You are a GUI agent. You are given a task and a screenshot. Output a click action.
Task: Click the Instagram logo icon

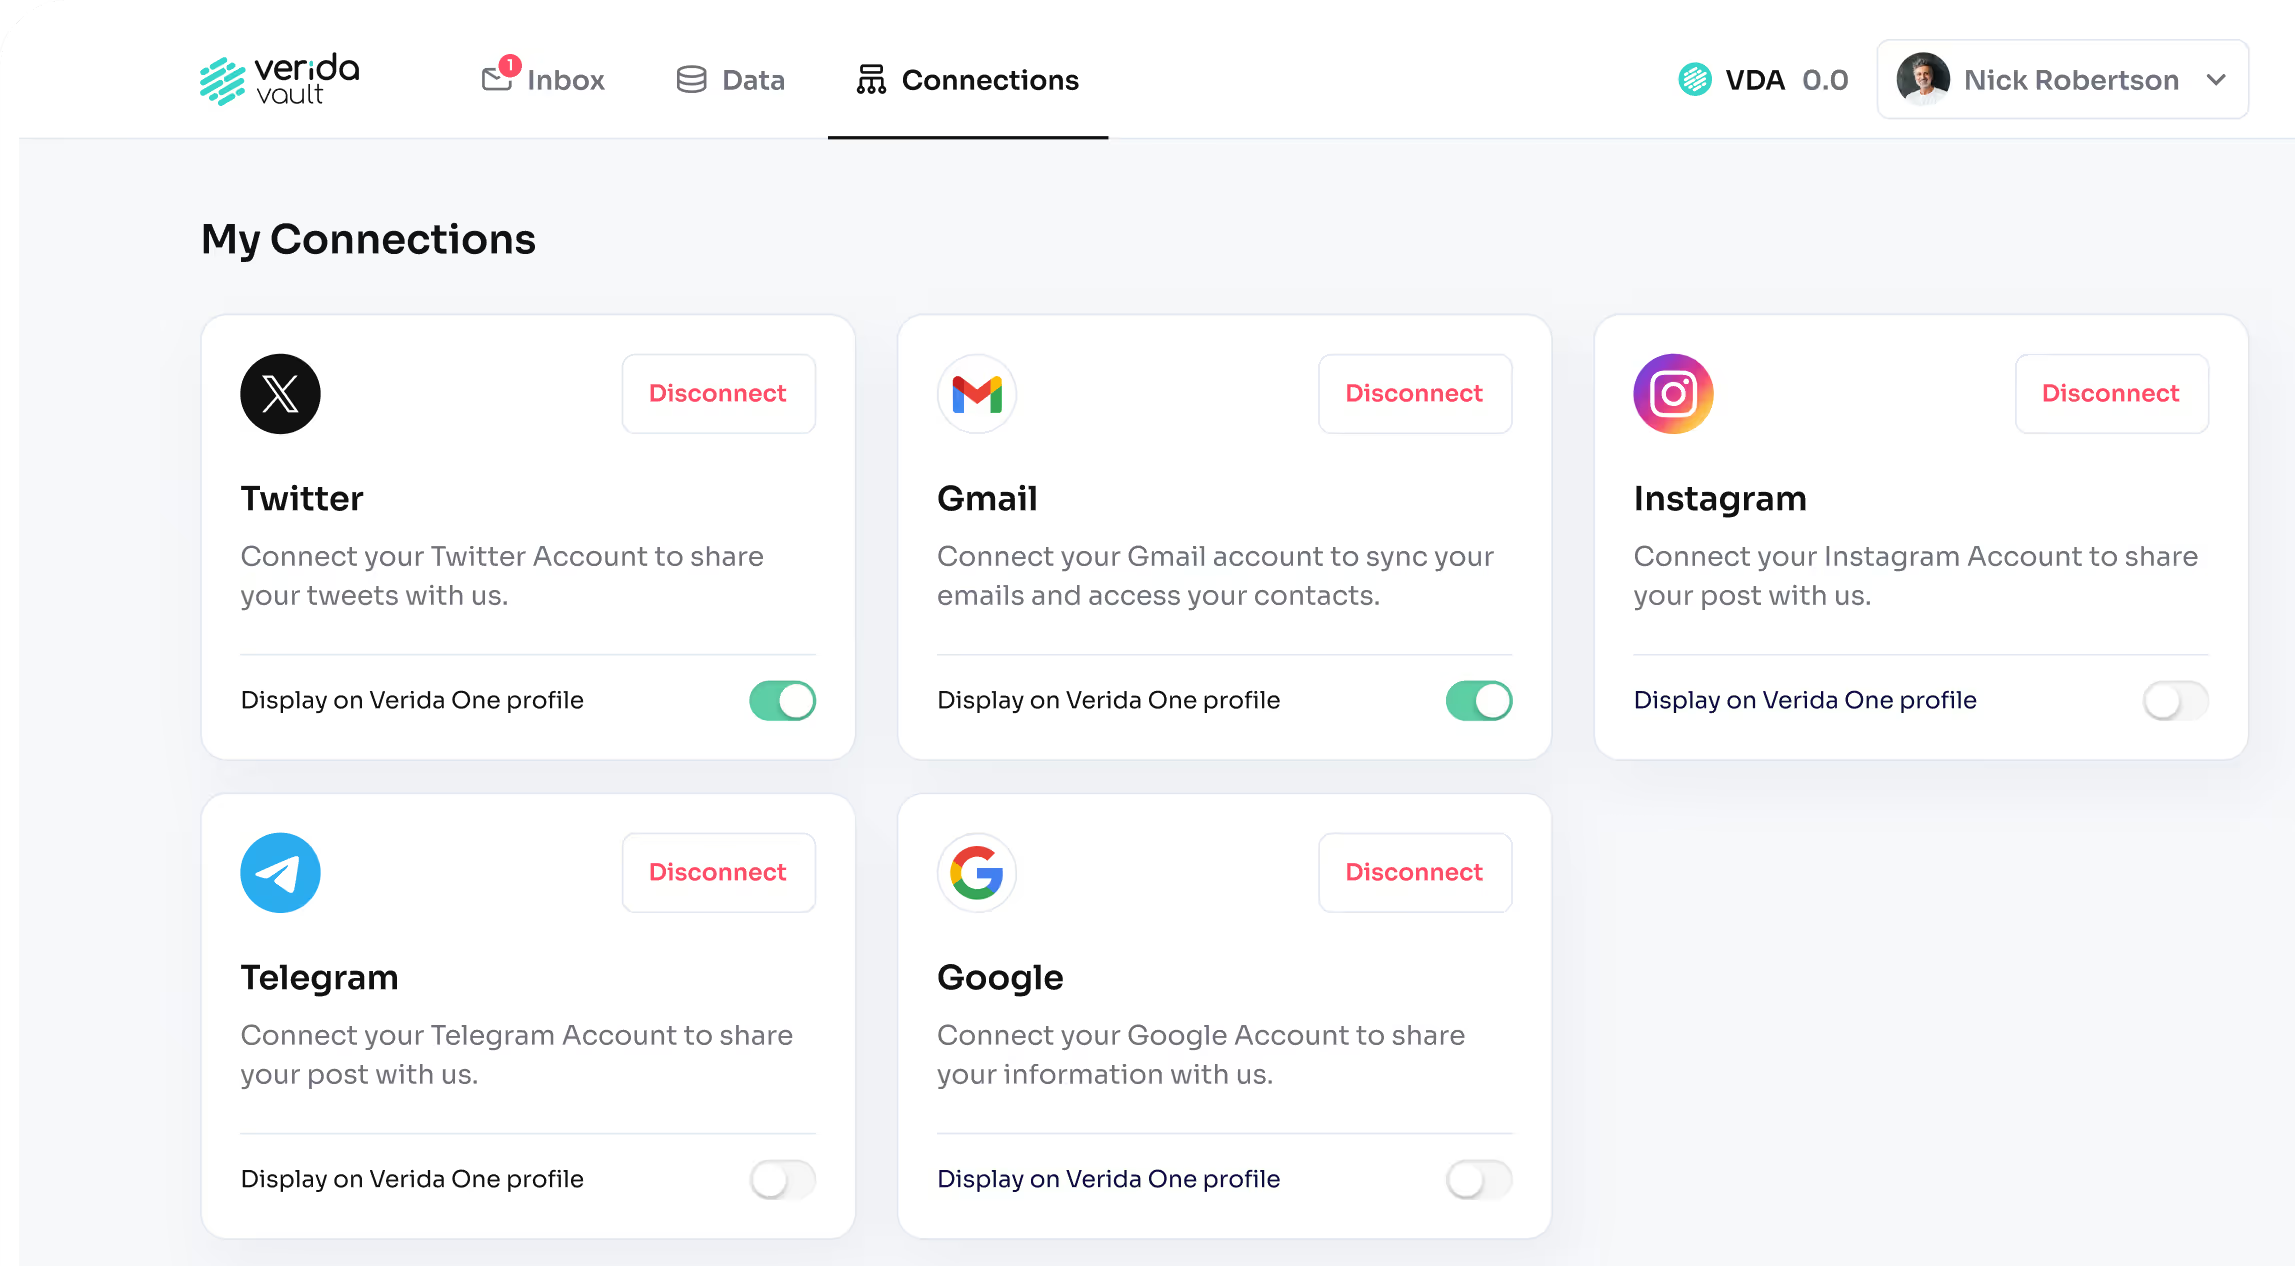coord(1673,394)
